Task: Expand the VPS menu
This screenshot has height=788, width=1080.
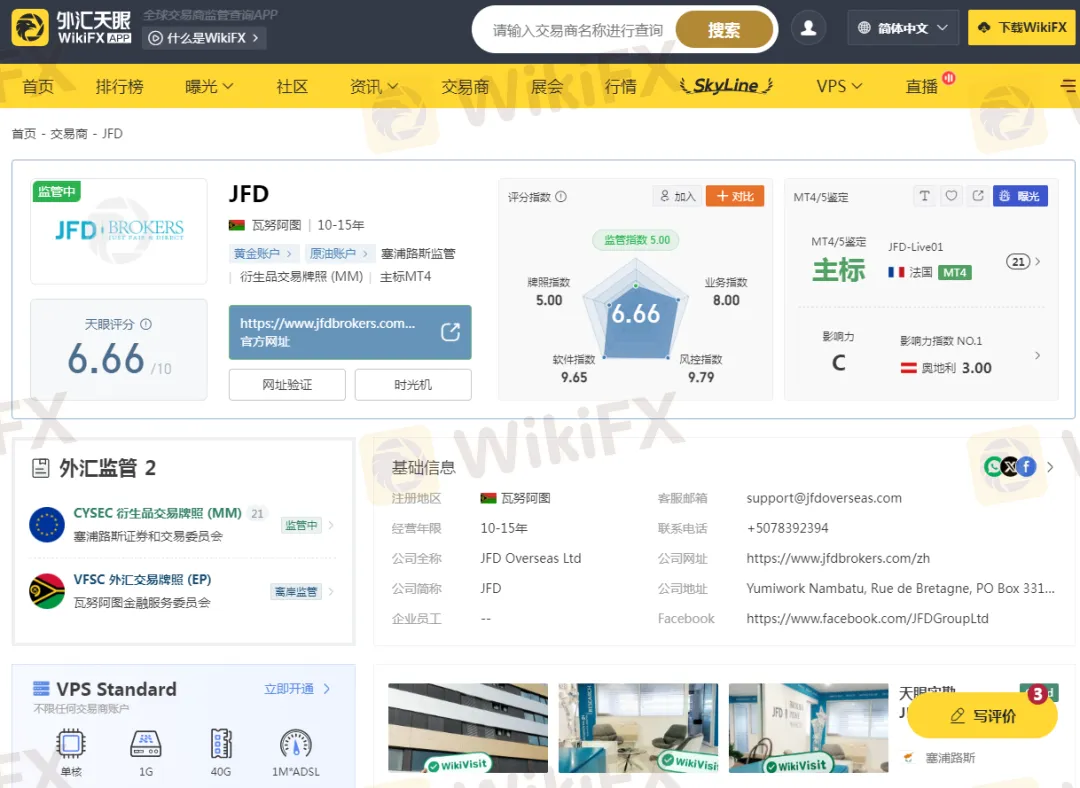Action: 839,86
